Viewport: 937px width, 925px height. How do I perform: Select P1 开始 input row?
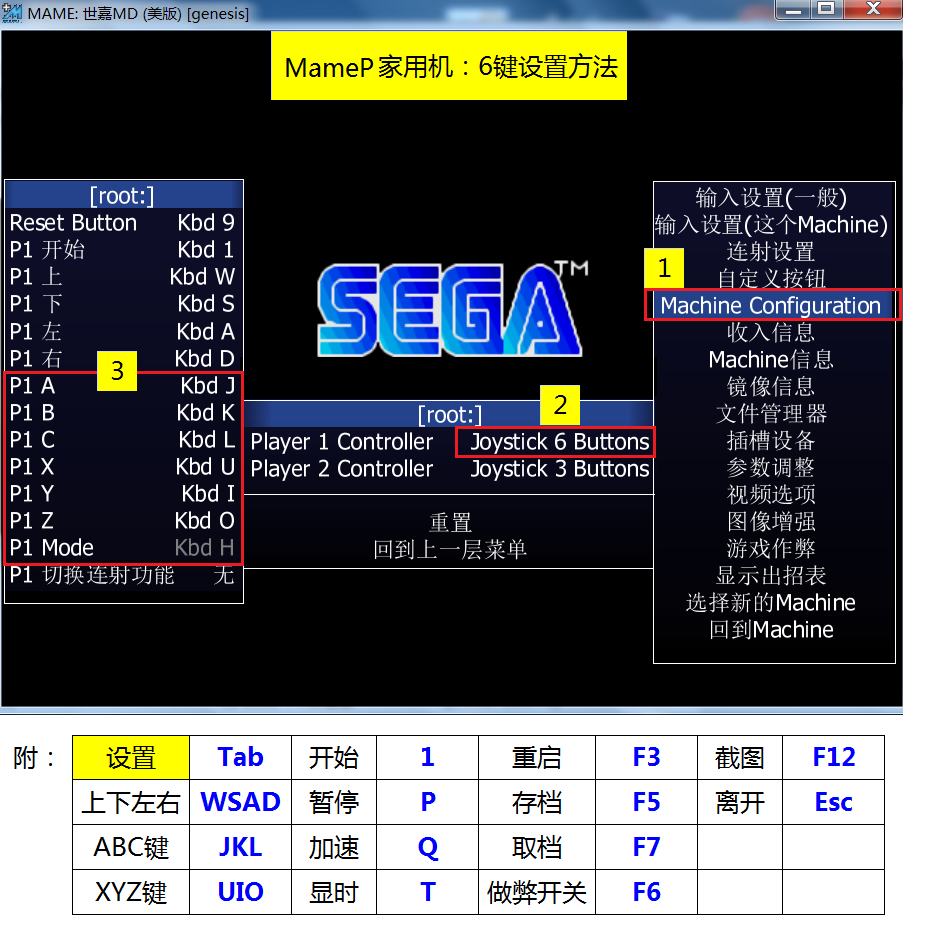point(123,250)
